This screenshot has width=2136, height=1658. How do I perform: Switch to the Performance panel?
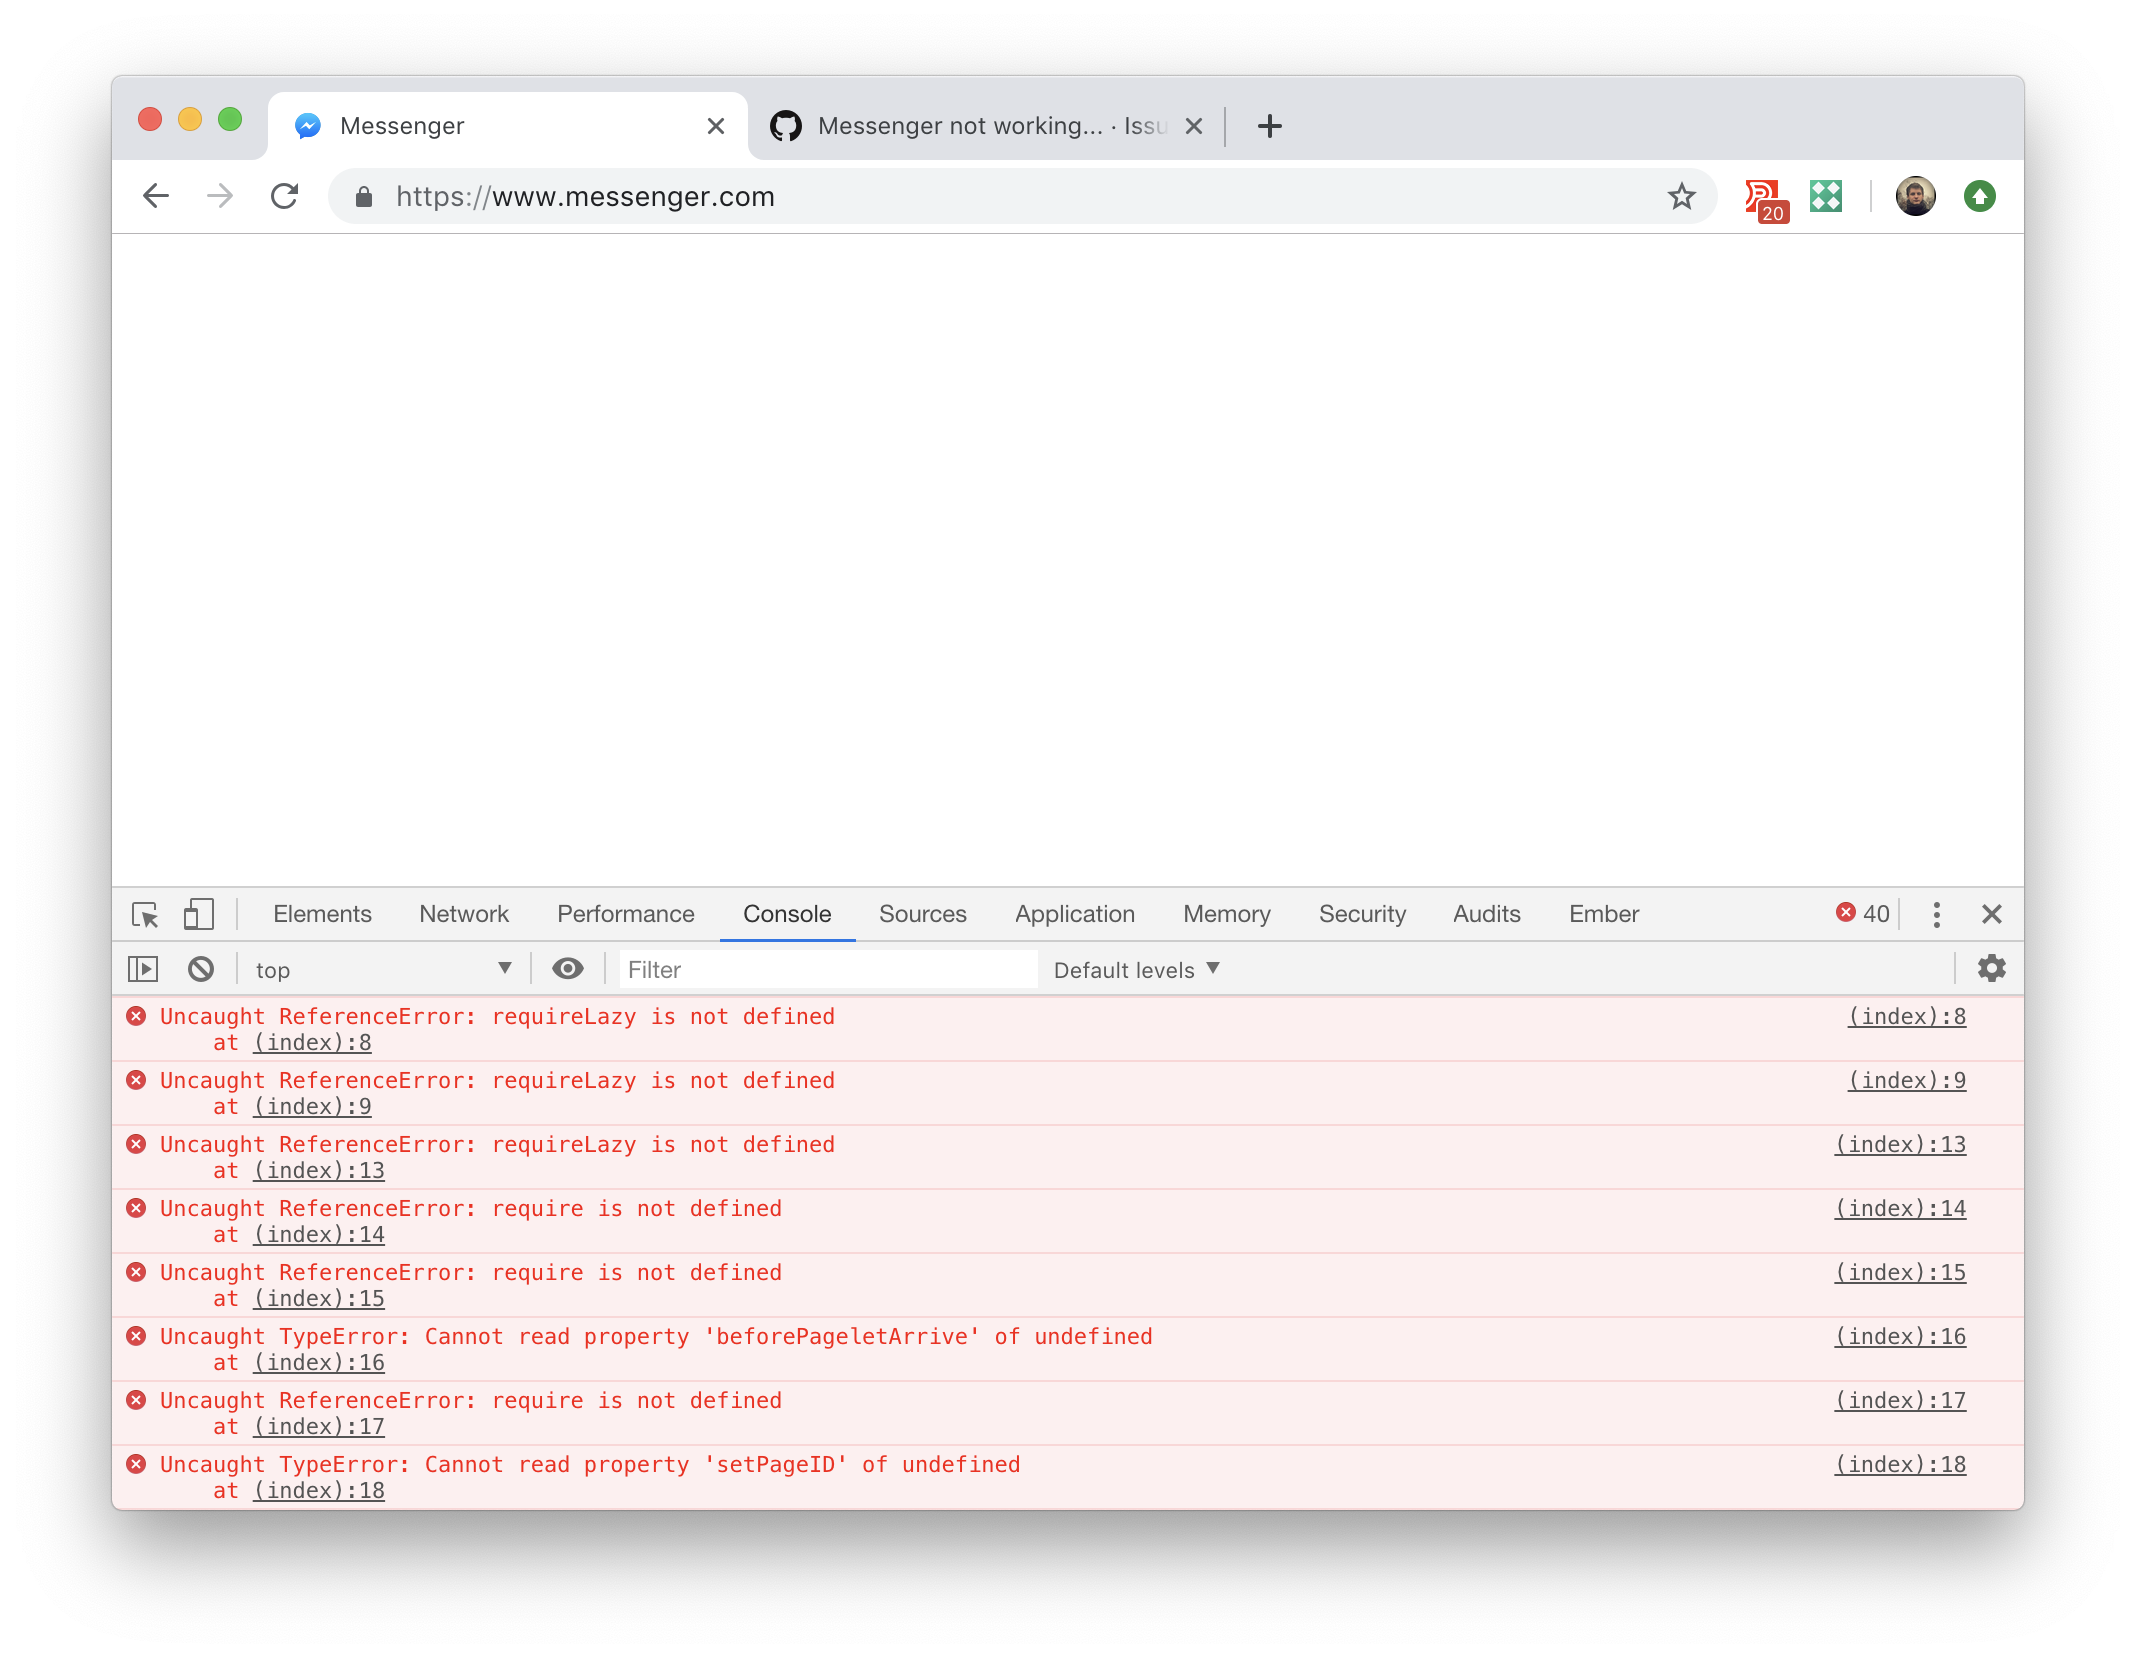(x=626, y=914)
